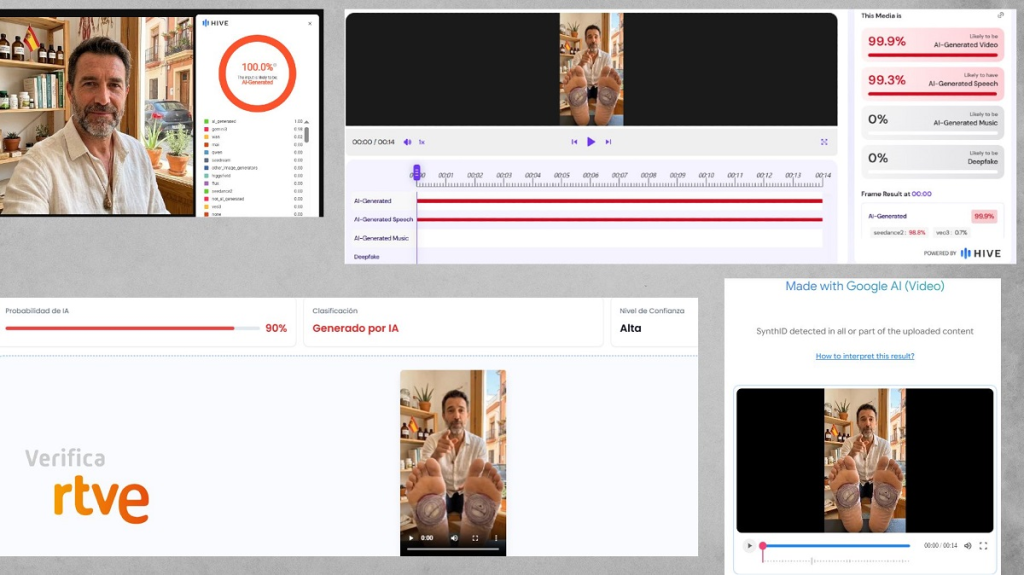This screenshot has height=575, width=1024.
Task: Open the 0% AI-Generated Music result card
Action: click(933, 122)
